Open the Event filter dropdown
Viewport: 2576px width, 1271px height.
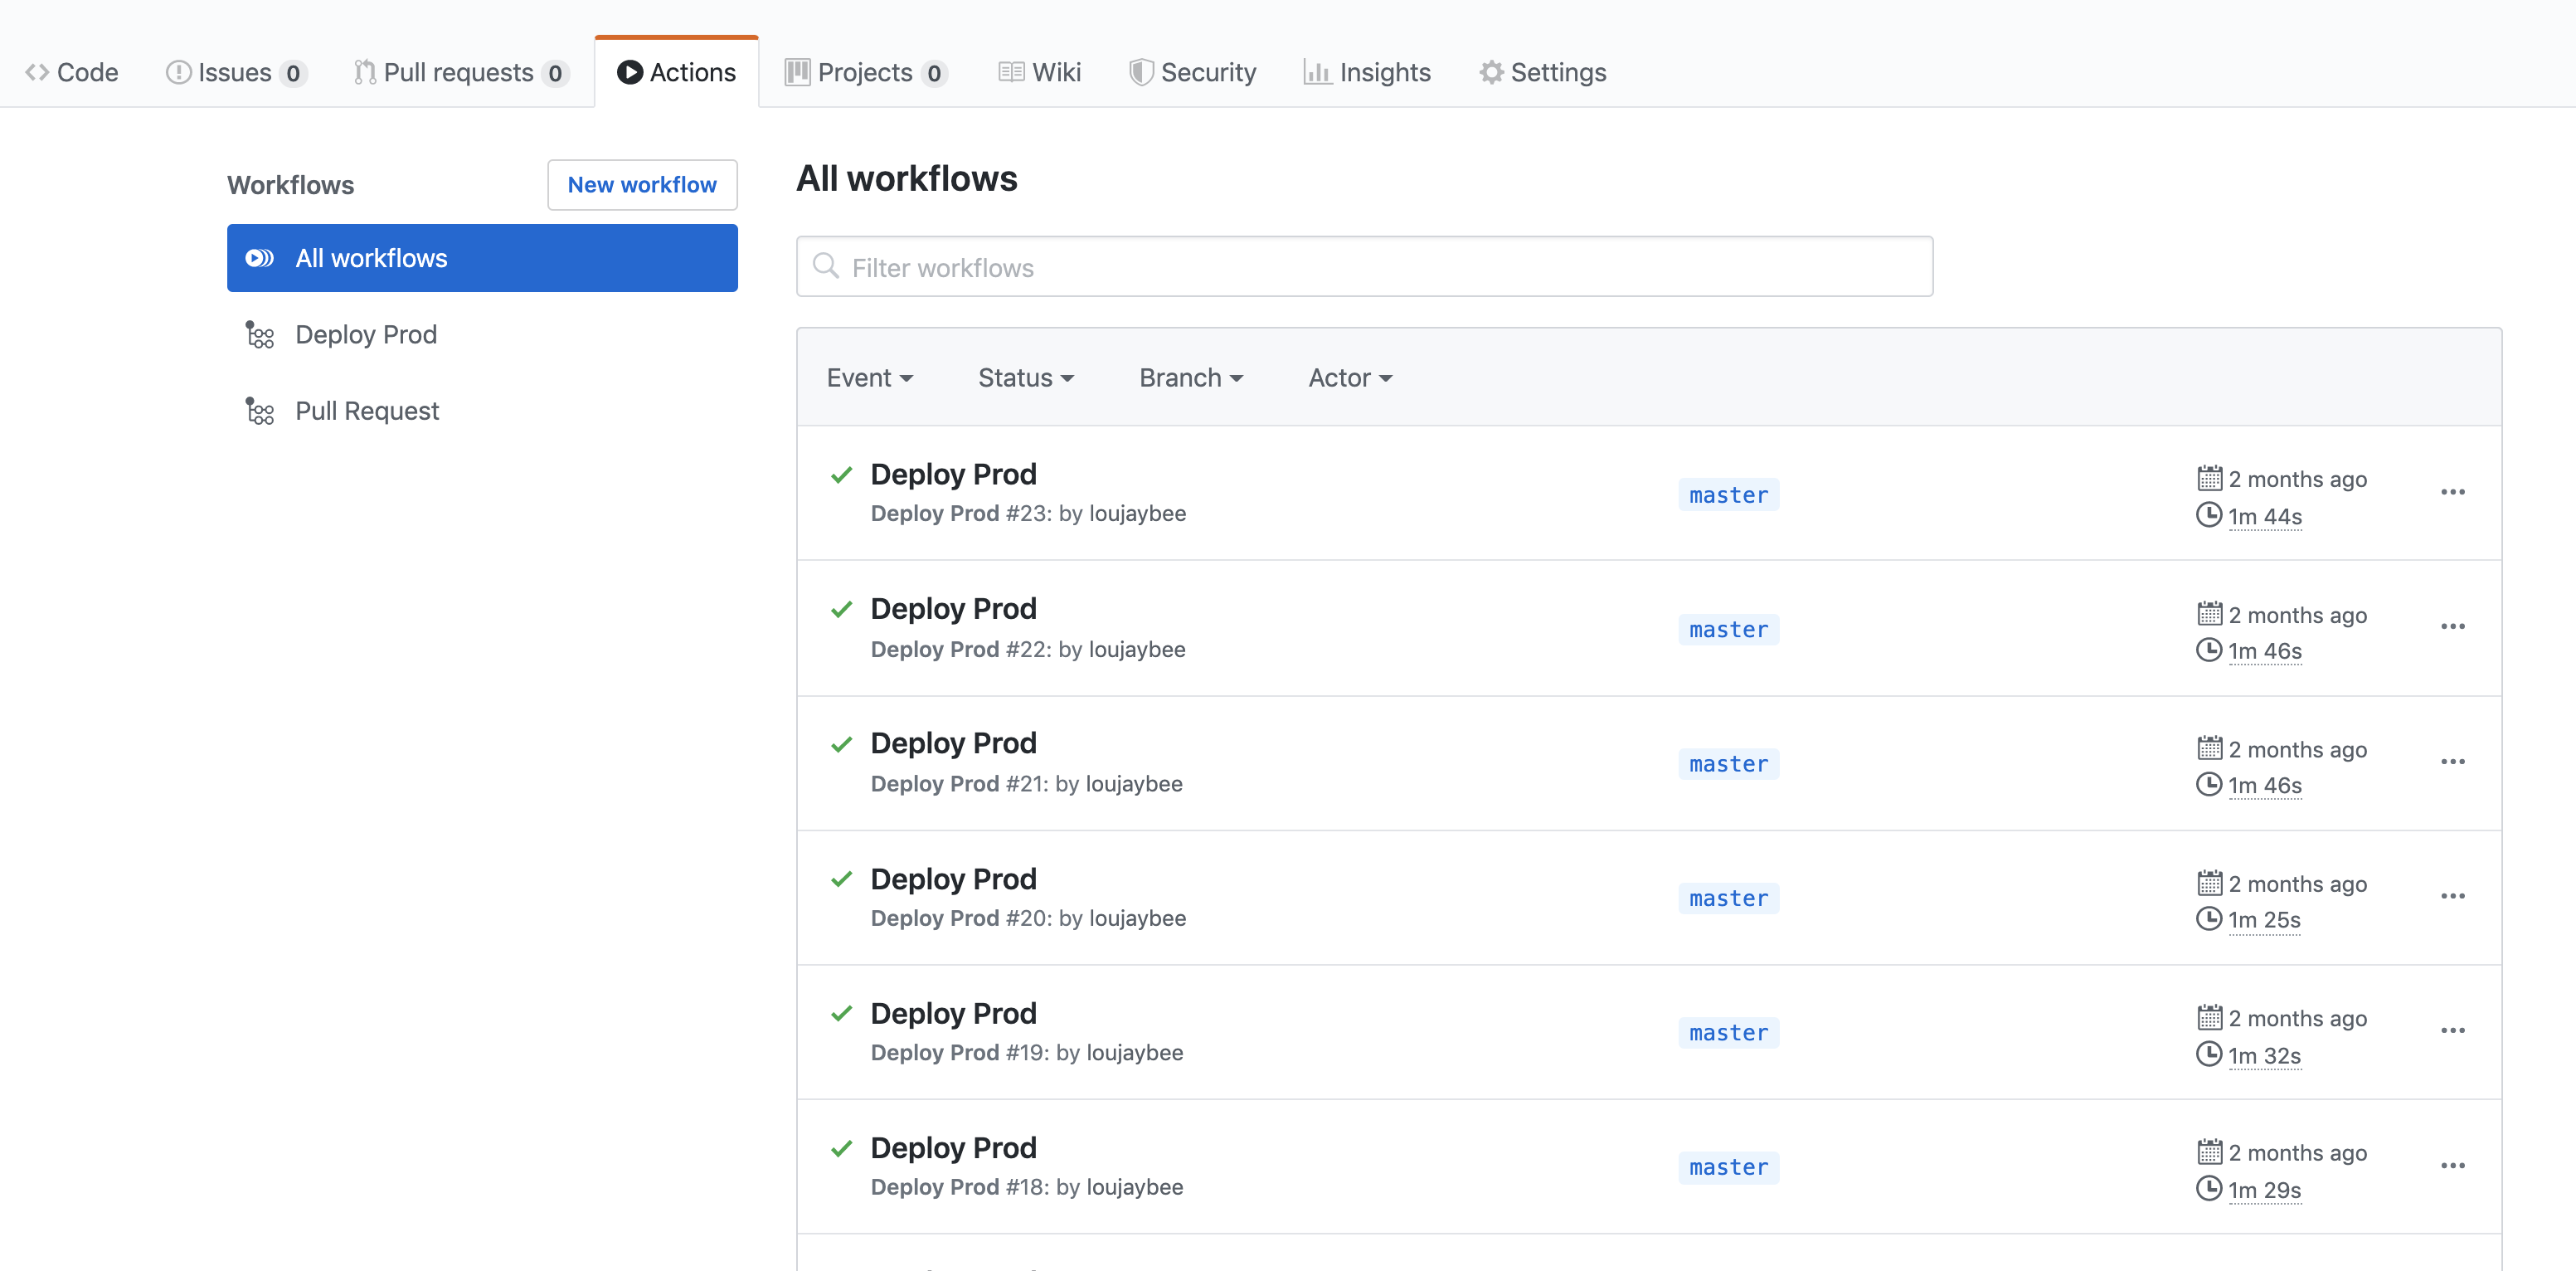tap(870, 377)
